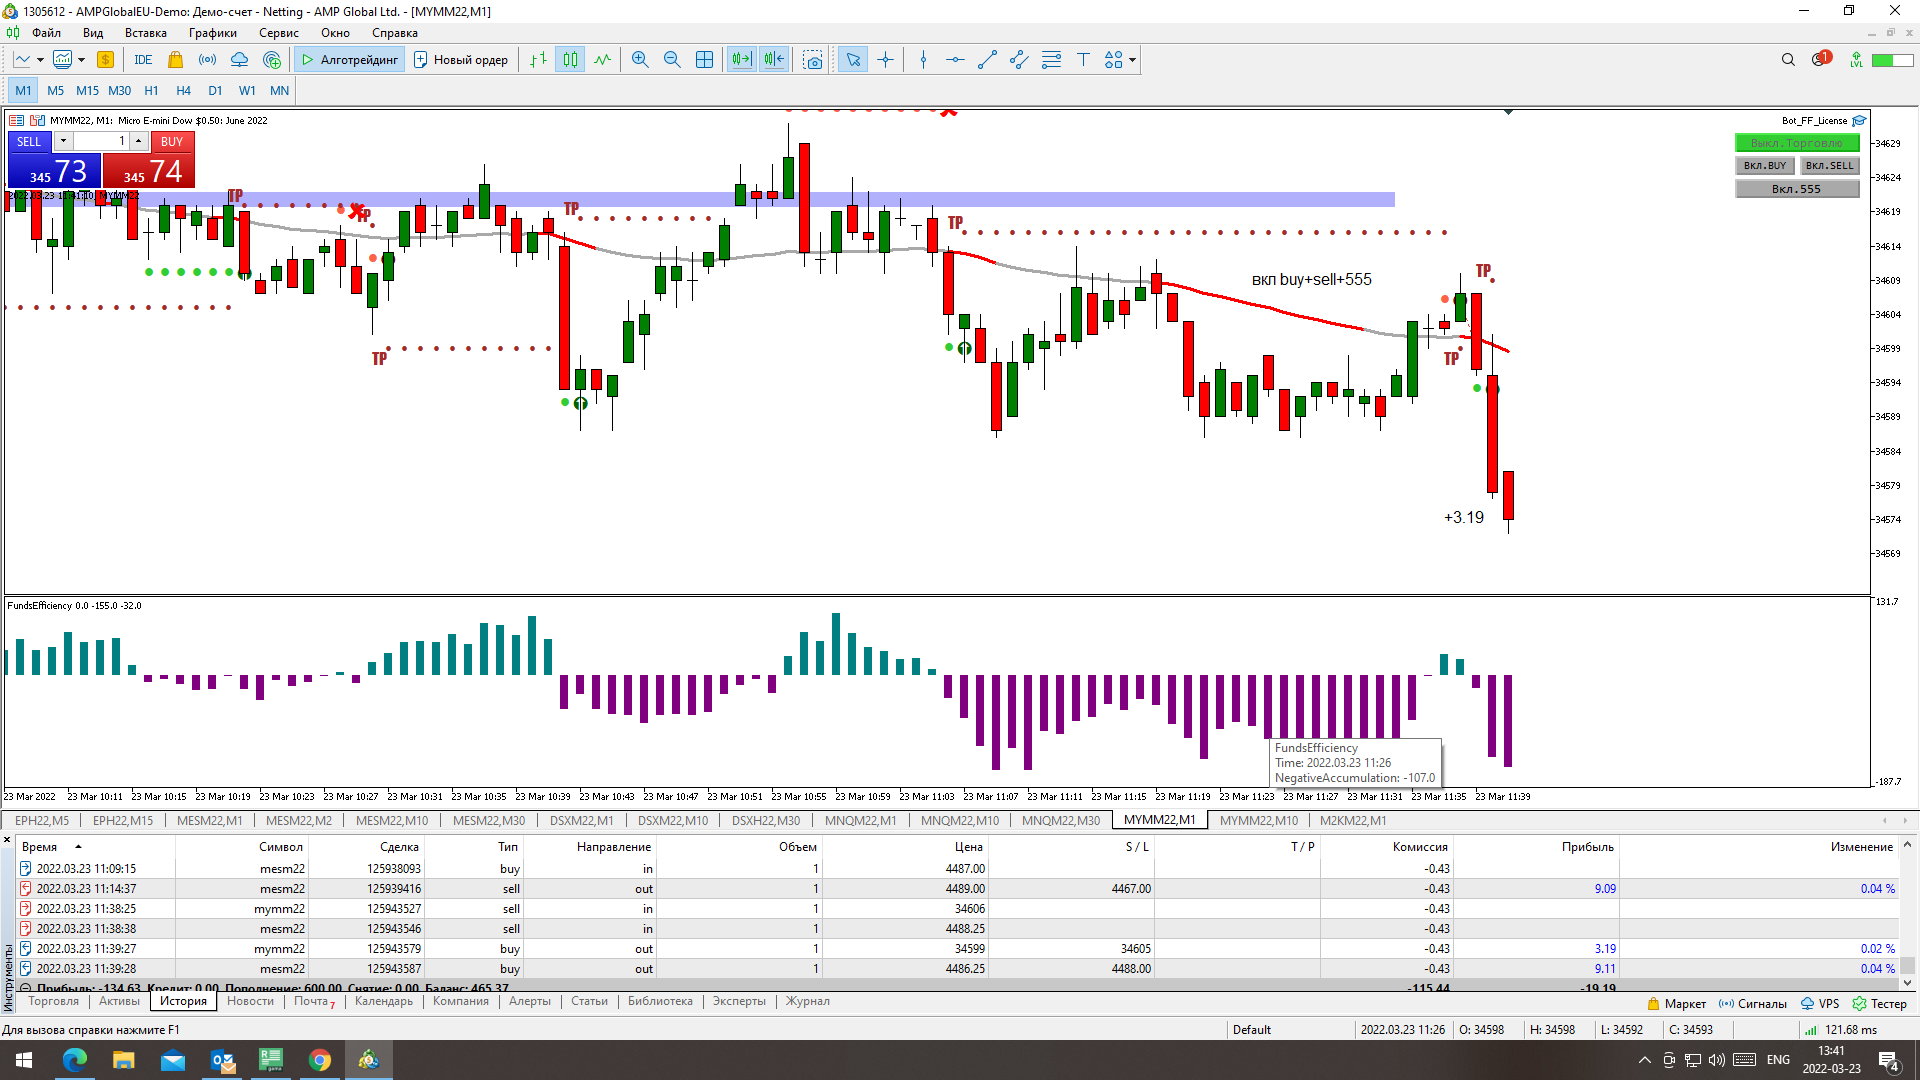Open the volume size dropdown arrow
The width and height of the screenshot is (1920, 1080).
coord(63,141)
